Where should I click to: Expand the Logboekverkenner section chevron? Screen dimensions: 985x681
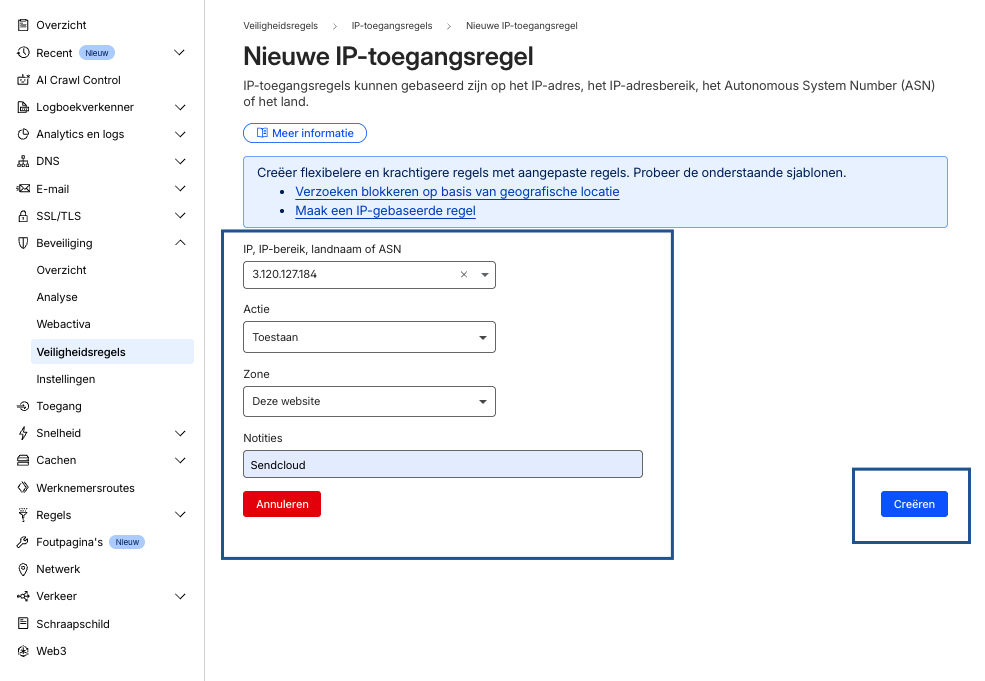click(x=180, y=107)
